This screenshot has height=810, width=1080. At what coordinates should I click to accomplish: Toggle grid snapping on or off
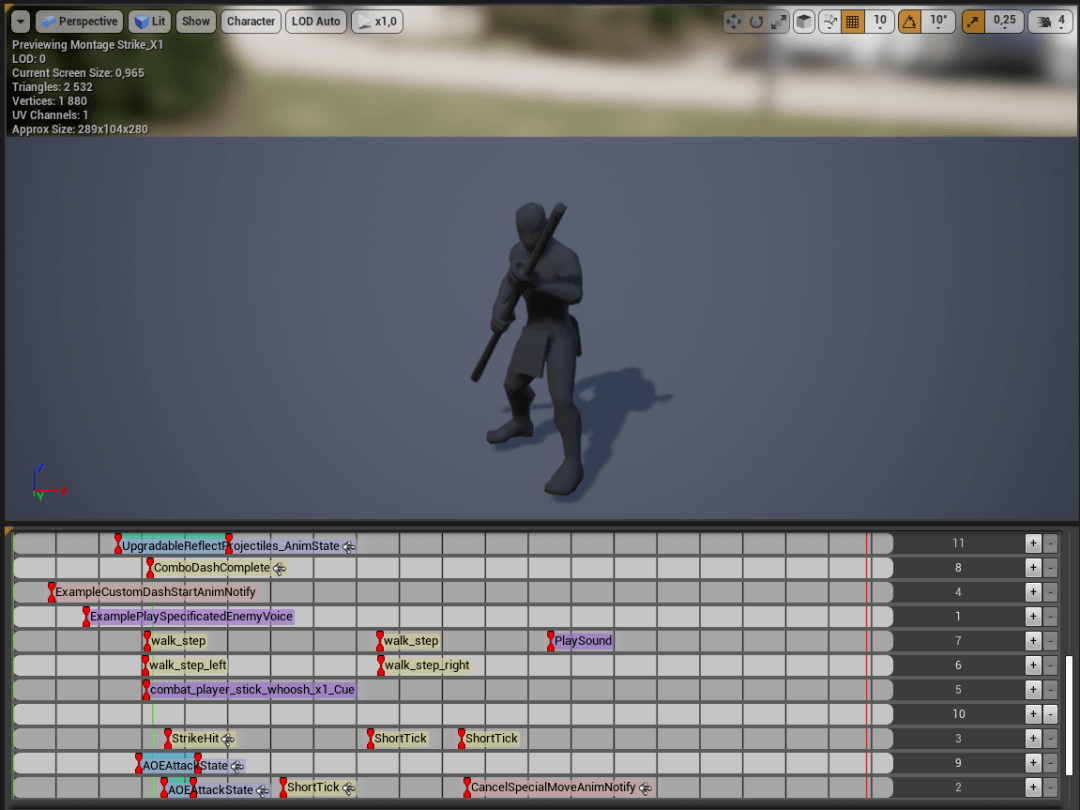pyautogui.click(x=853, y=21)
